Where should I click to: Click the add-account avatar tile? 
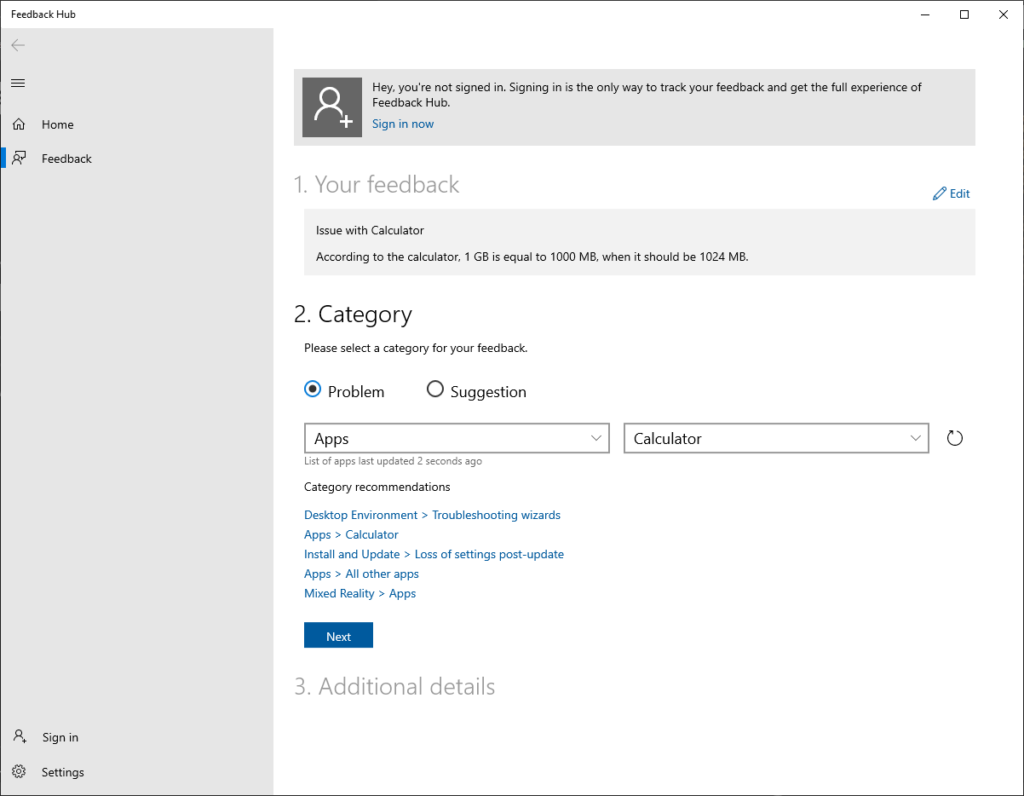pyautogui.click(x=332, y=107)
